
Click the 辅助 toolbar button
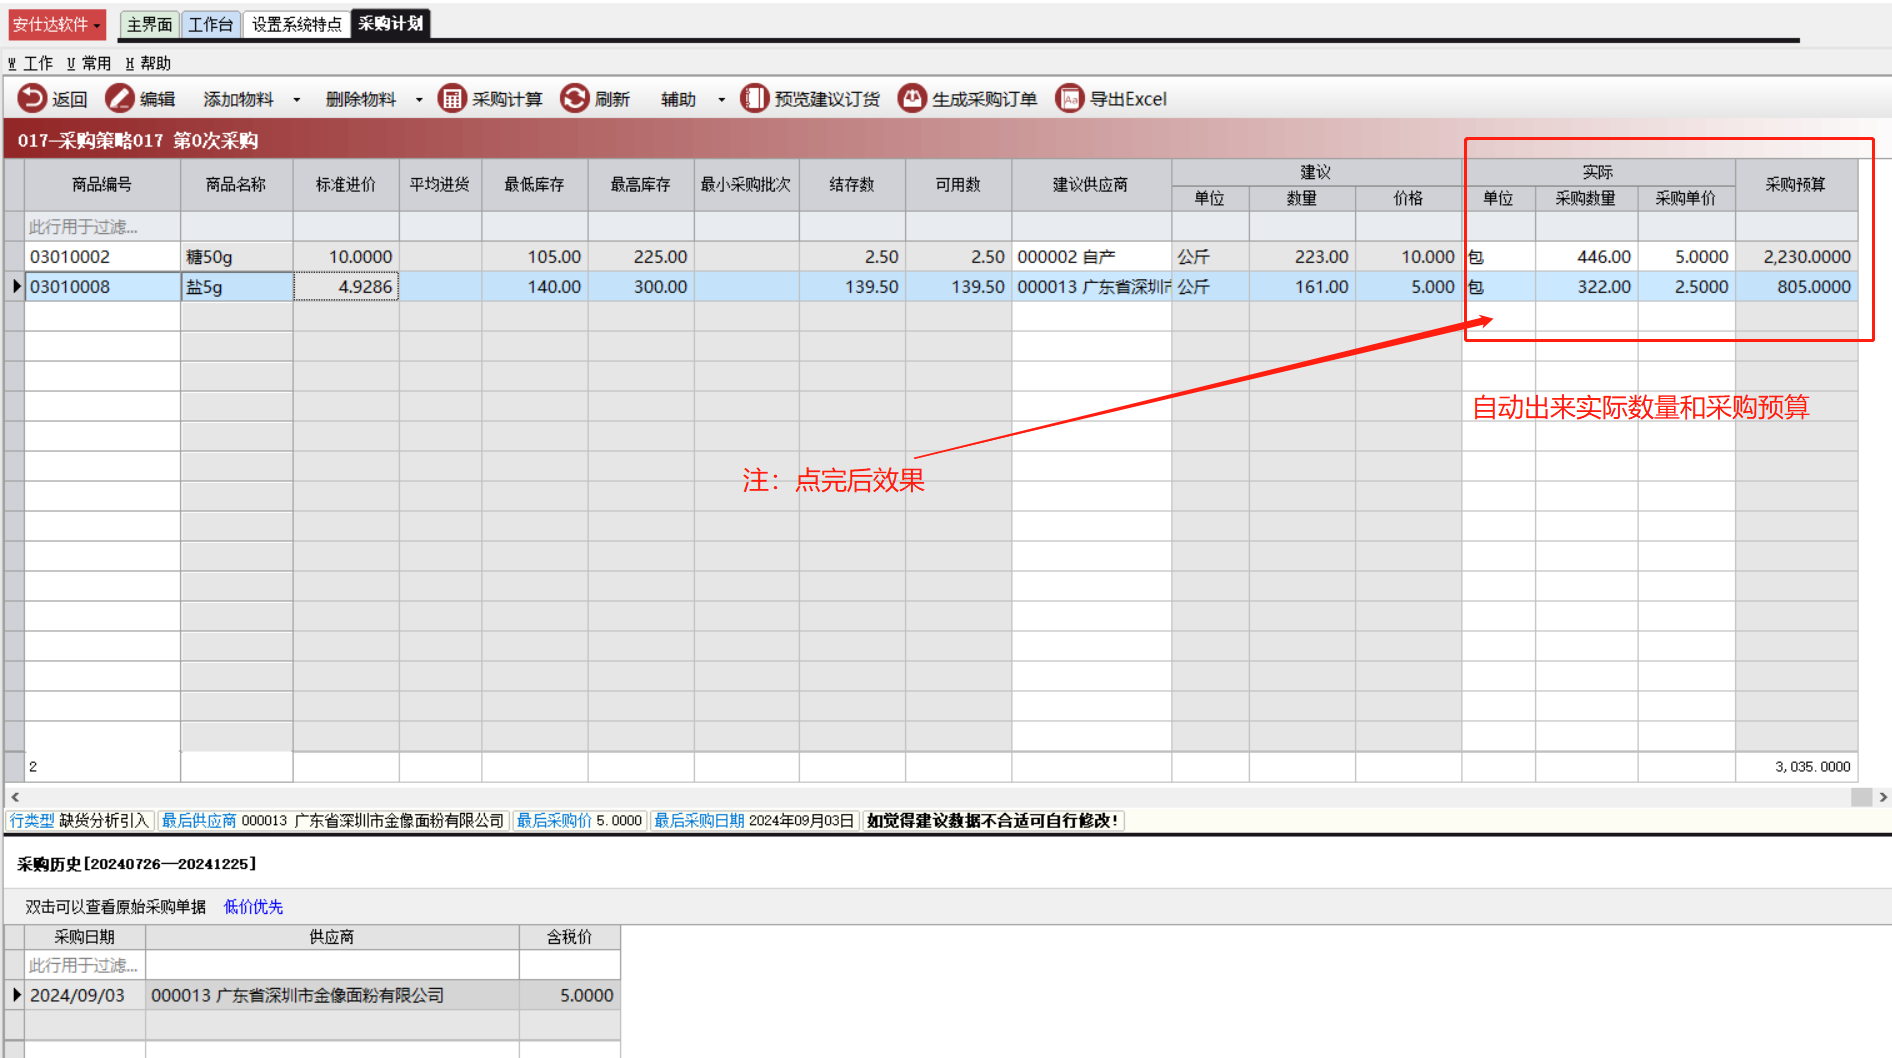678,99
